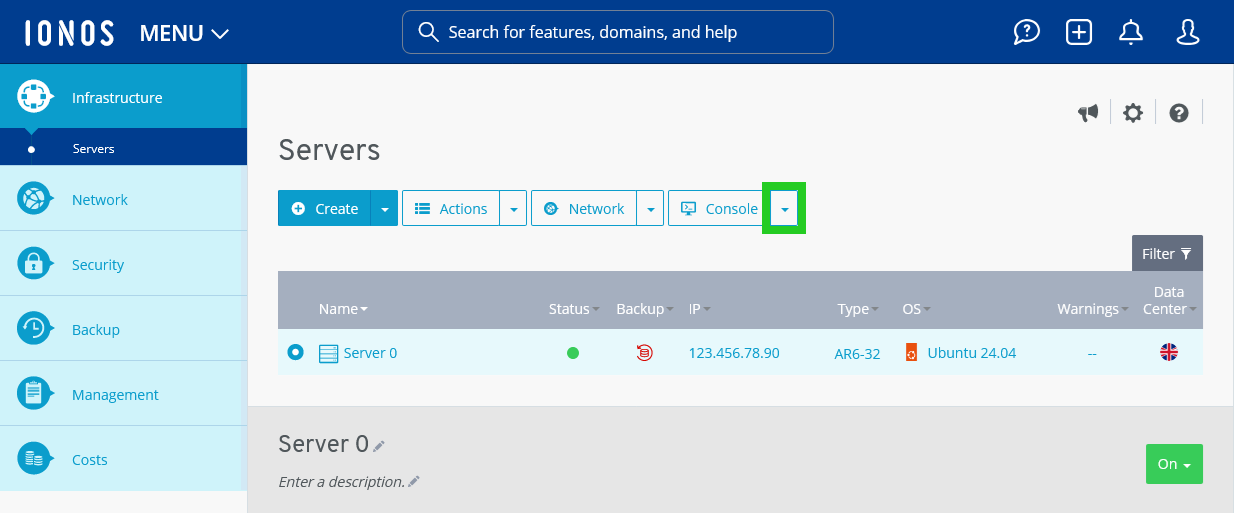
Task: Click the Security padlock sidebar icon
Action: pyautogui.click(x=35, y=264)
